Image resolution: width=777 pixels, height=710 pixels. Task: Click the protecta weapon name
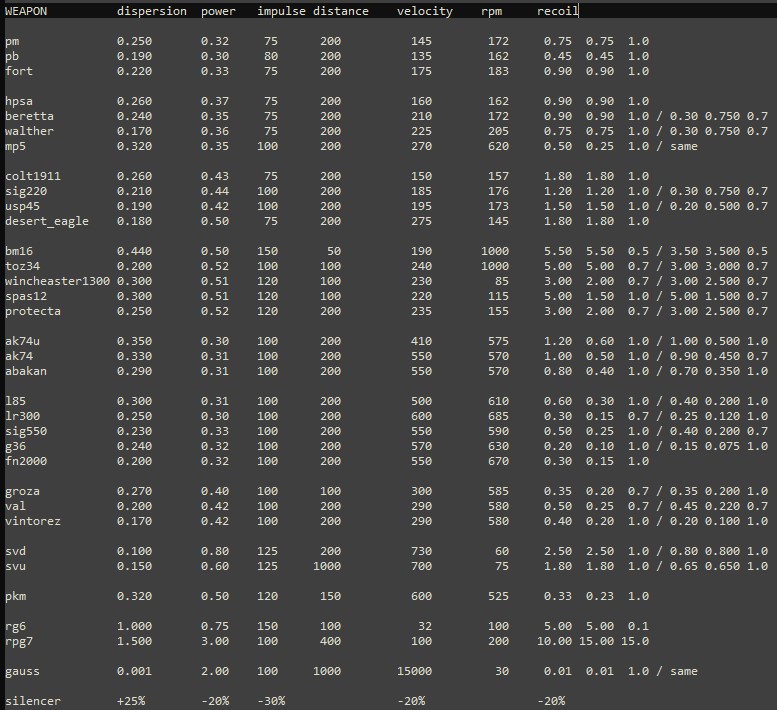coord(33,311)
